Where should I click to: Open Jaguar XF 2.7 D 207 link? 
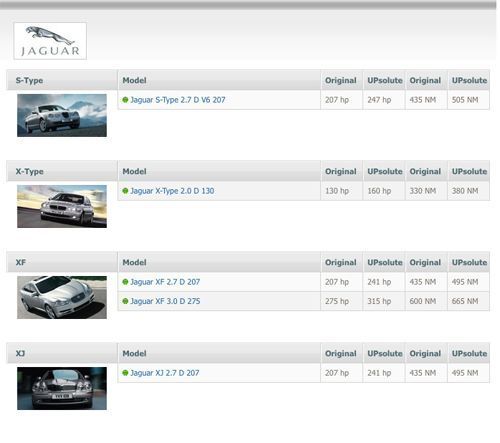tap(165, 282)
